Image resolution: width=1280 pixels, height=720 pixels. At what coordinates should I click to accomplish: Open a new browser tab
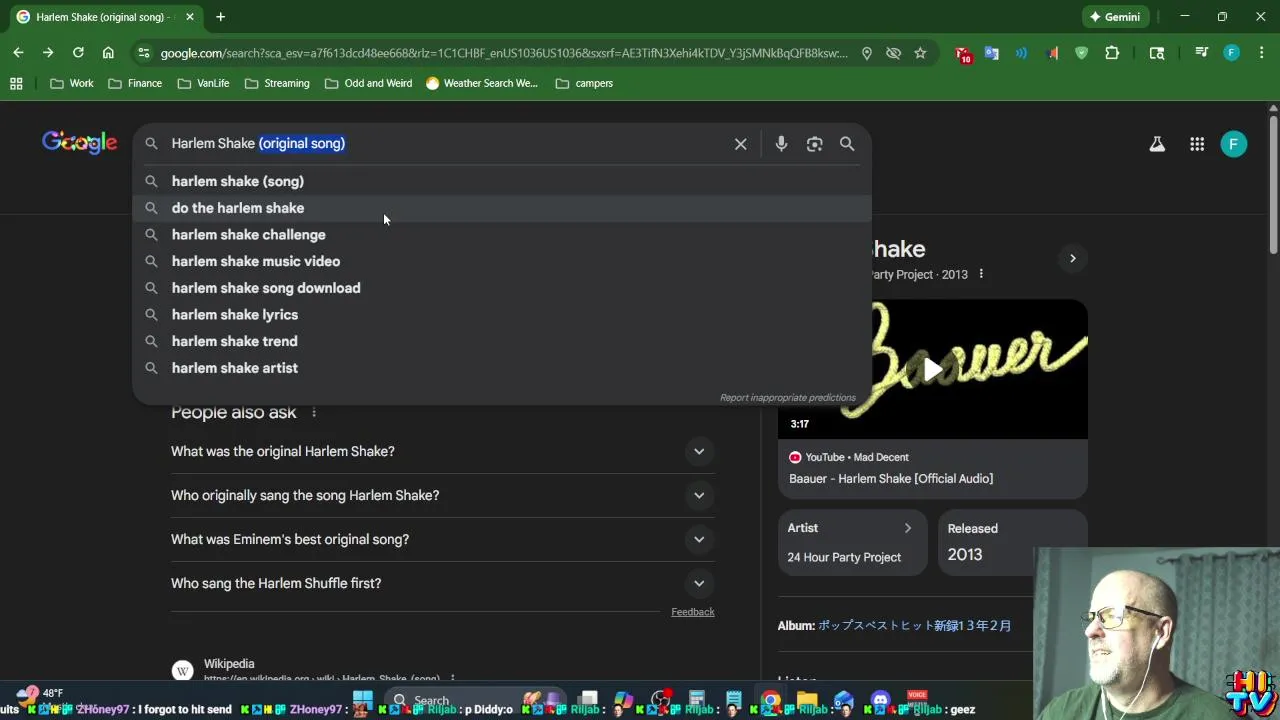[x=220, y=17]
